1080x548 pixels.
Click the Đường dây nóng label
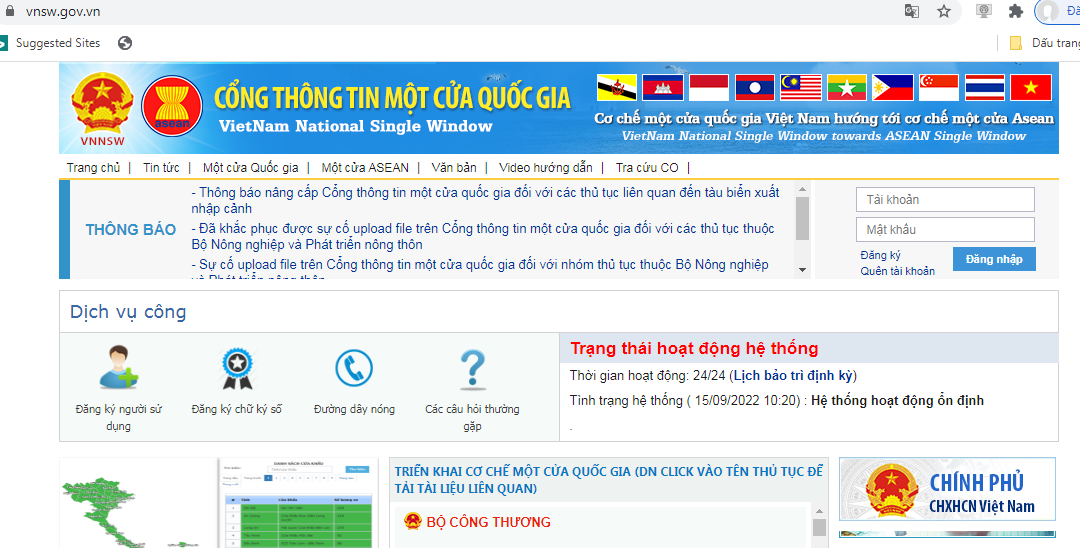click(x=354, y=409)
